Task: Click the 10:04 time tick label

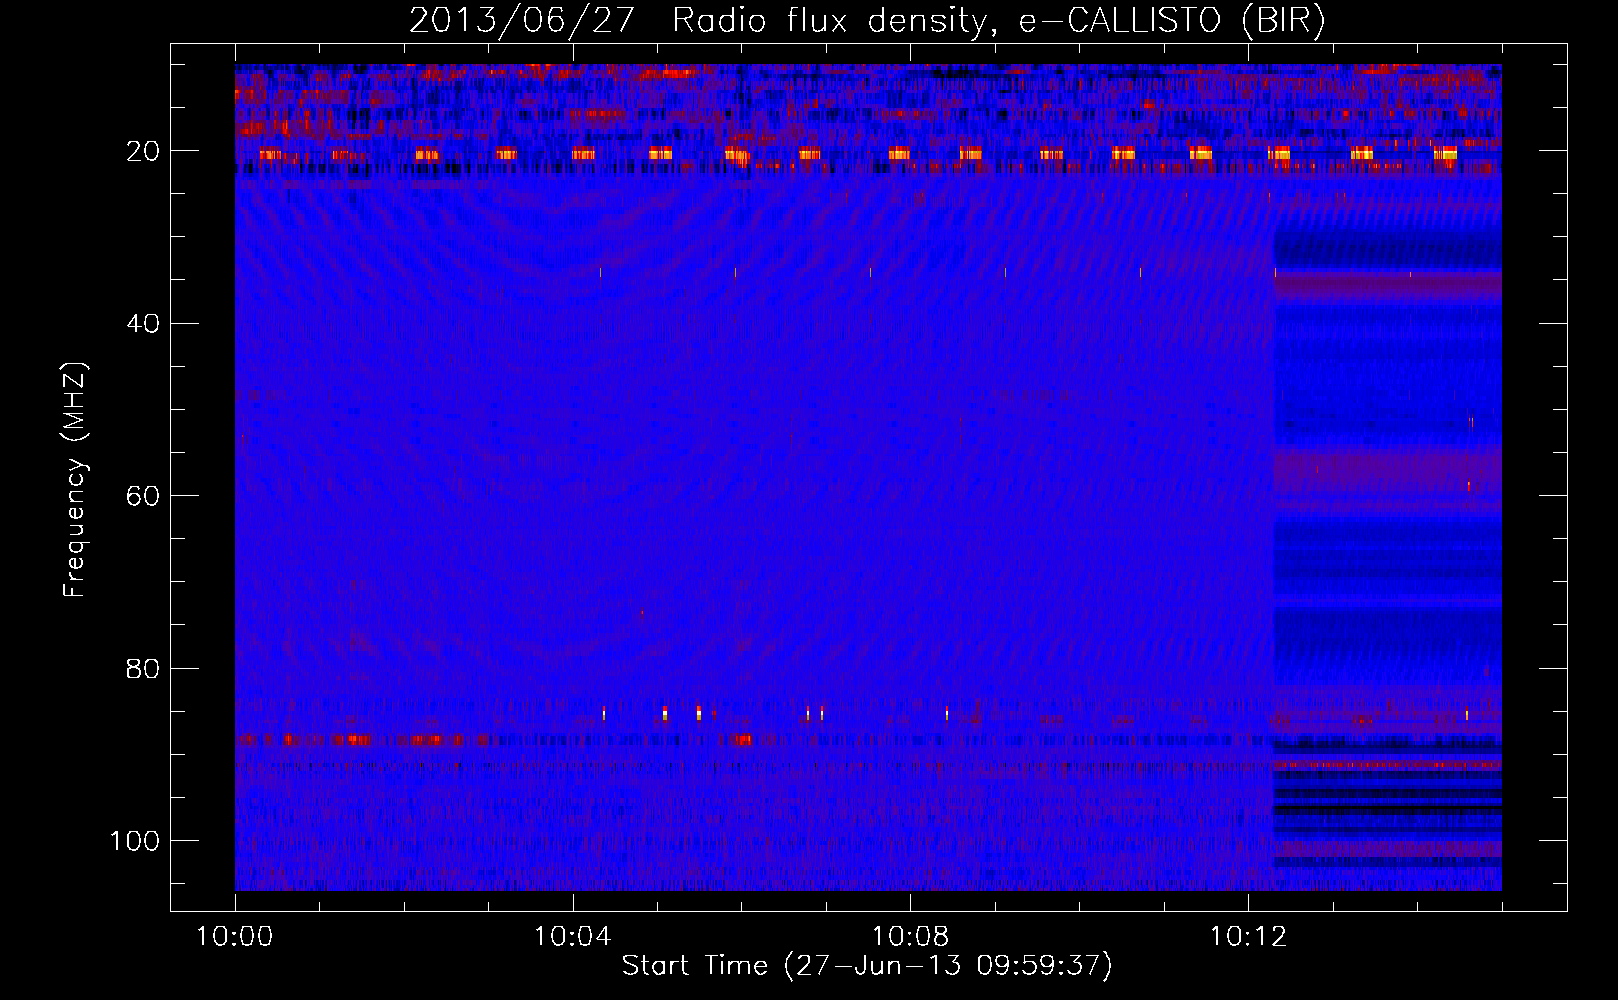Action: 572,937
